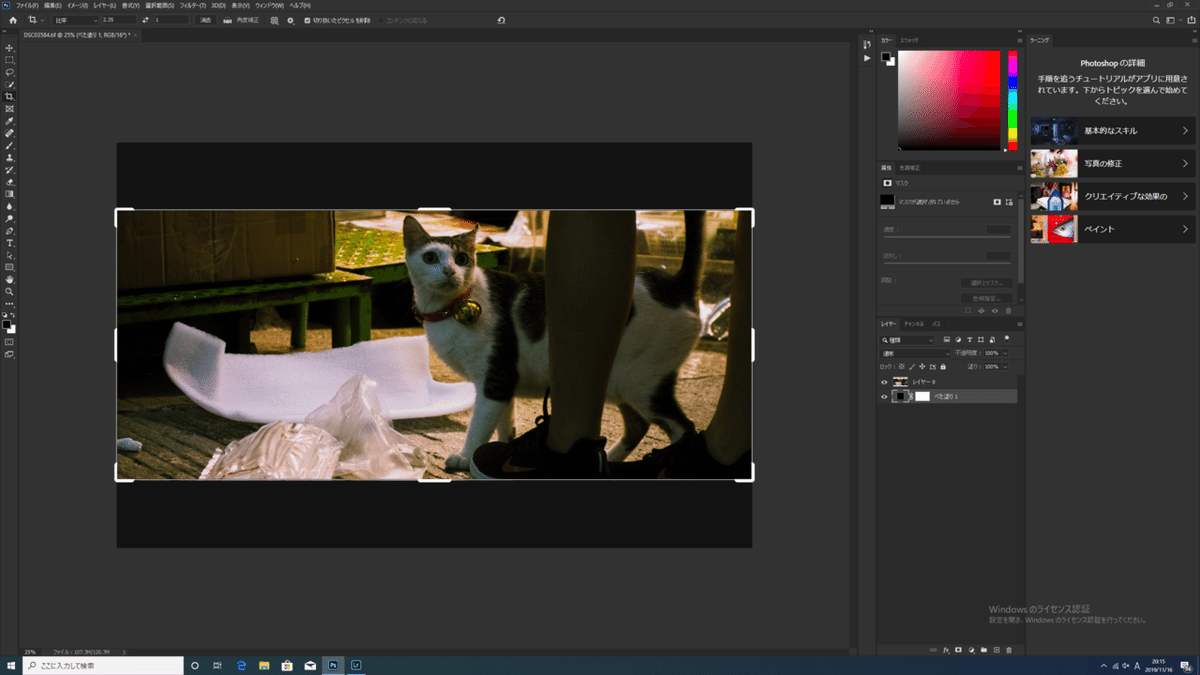Select the Lasso tool
1200x675 pixels.
point(10,72)
